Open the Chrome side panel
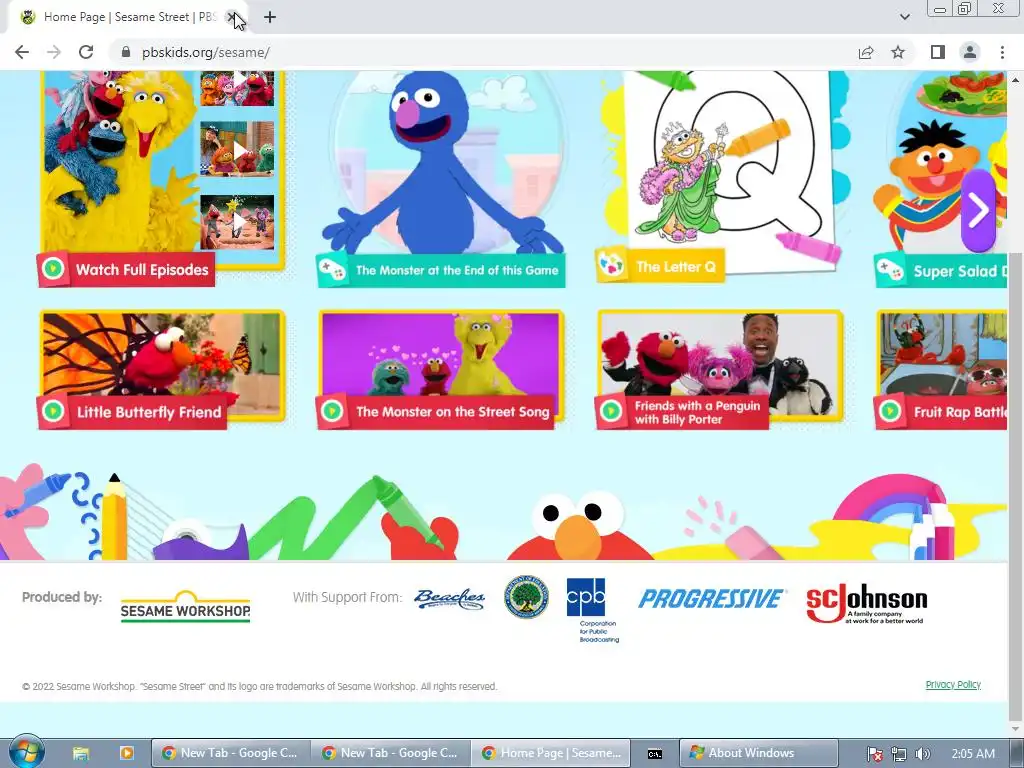The height and width of the screenshot is (768, 1024). tap(938, 52)
